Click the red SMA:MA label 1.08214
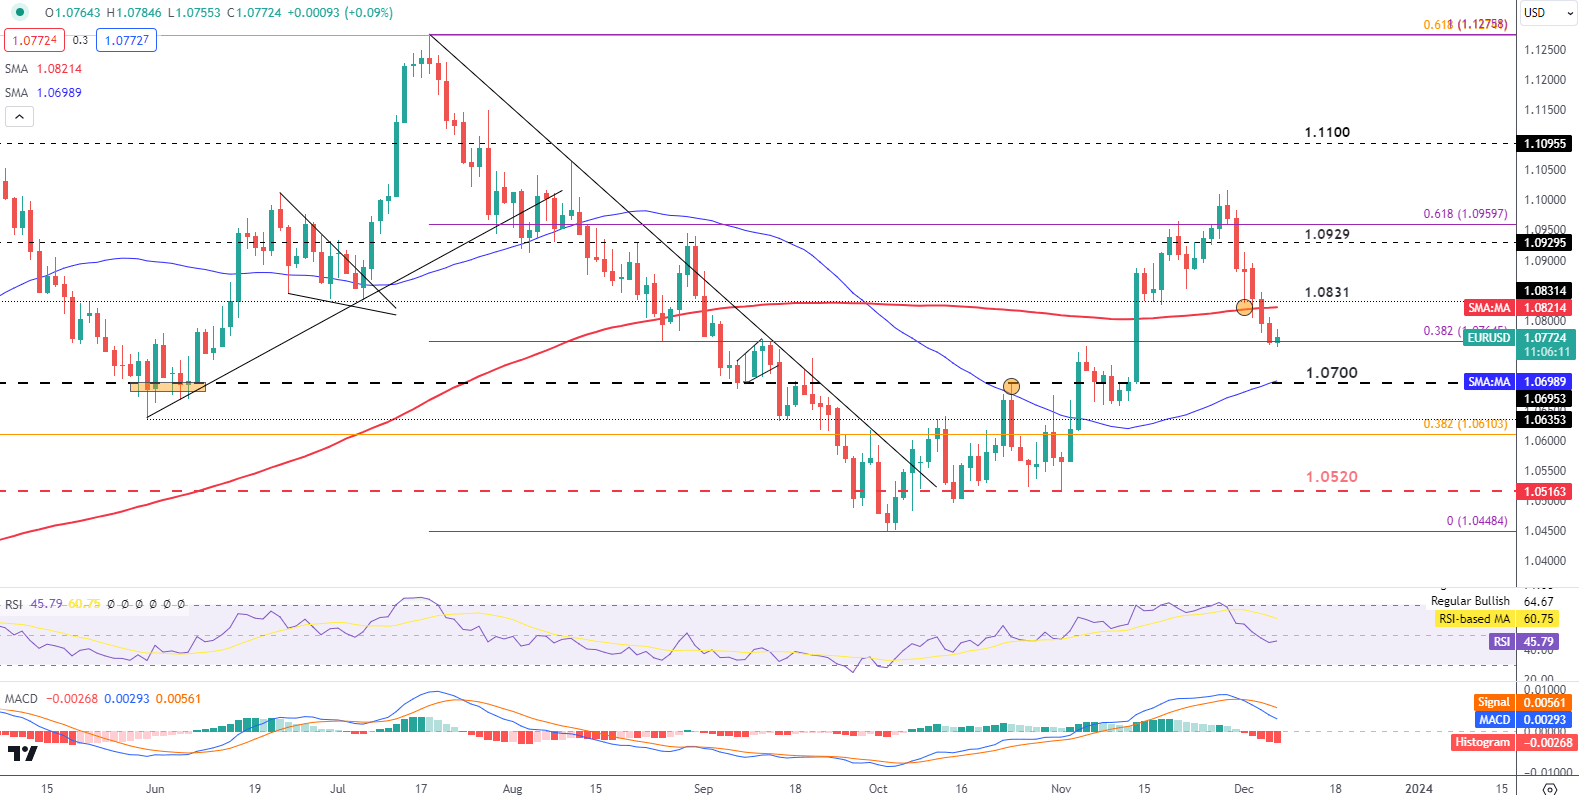This screenshot has height=795, width=1579. tap(1520, 308)
